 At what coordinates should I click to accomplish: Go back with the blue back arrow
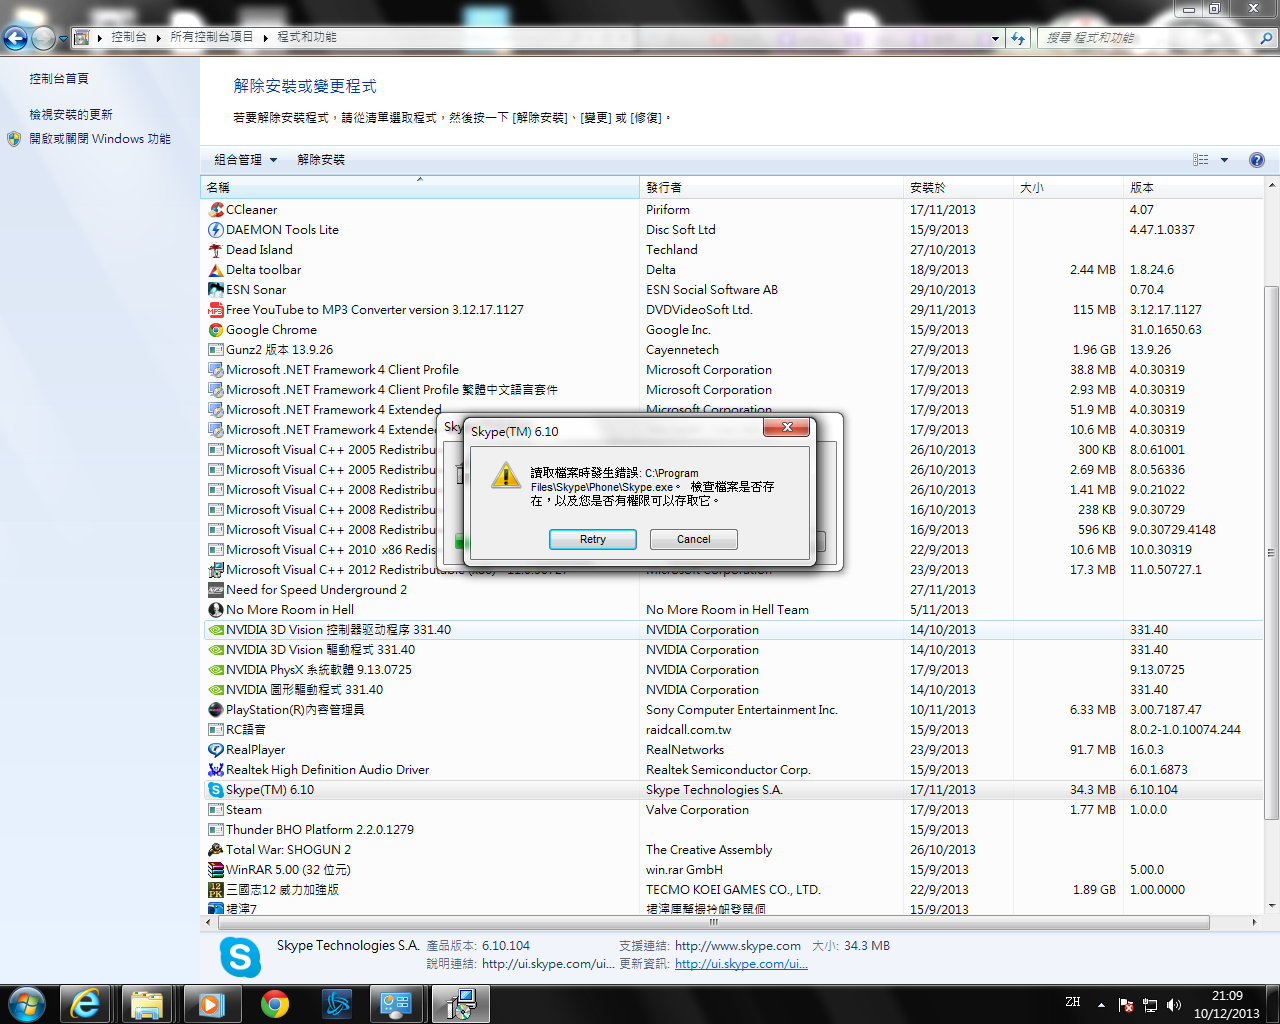click(x=15, y=38)
